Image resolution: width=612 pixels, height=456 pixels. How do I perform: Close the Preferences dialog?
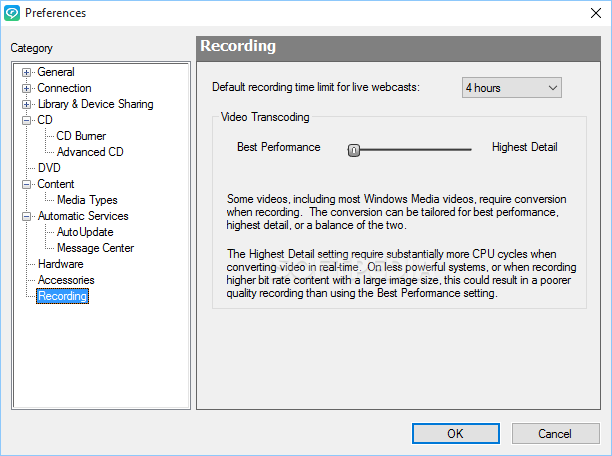596,13
